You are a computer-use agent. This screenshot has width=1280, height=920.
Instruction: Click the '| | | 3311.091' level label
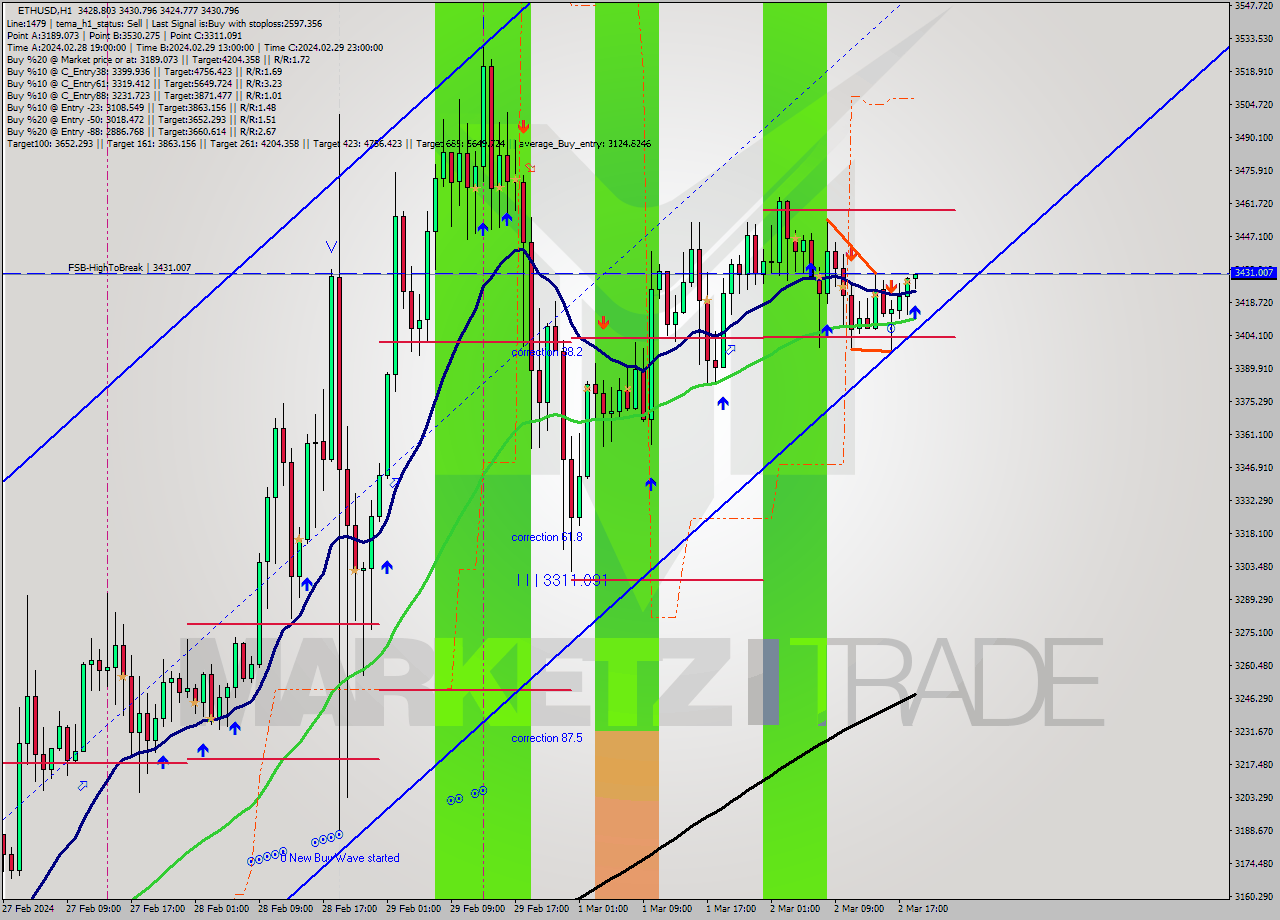tap(562, 579)
